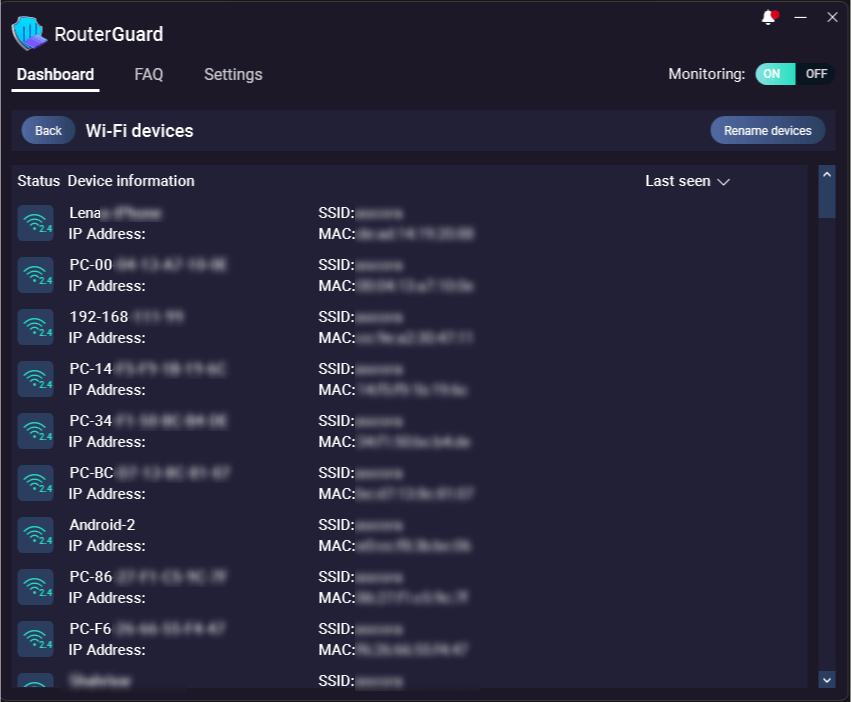This screenshot has width=851, height=702.
Task: Select Wi-Fi icon beside the 192-168 device
Action: pyautogui.click(x=36, y=327)
